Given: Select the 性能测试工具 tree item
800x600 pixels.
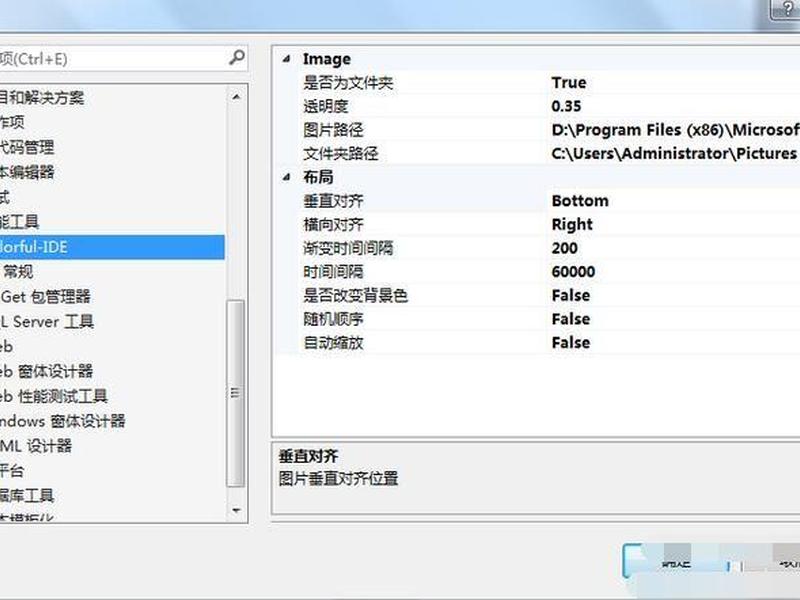Looking at the screenshot, I should click(x=54, y=396).
